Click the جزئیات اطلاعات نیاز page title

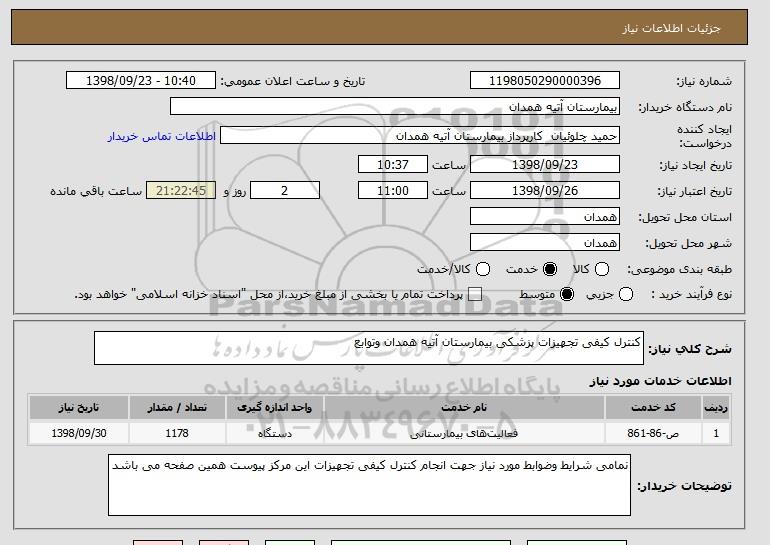(671, 28)
